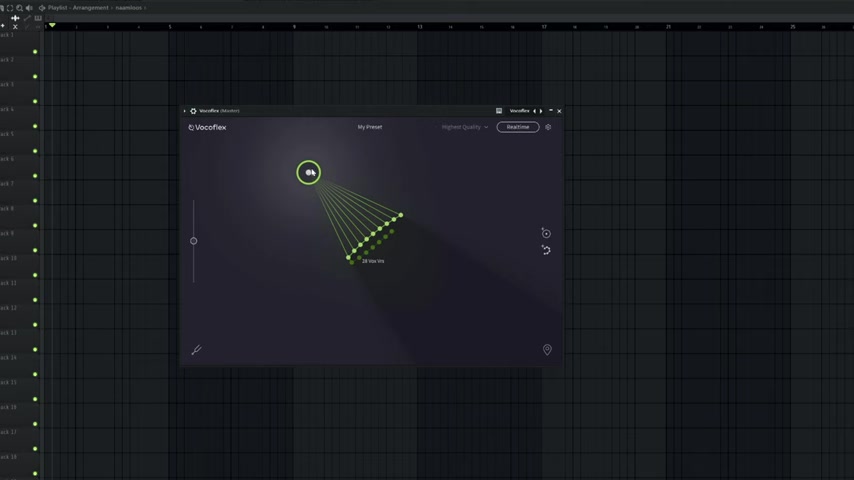Click naamloos in playlist breadcrumb
The image size is (854, 480).
click(129, 8)
